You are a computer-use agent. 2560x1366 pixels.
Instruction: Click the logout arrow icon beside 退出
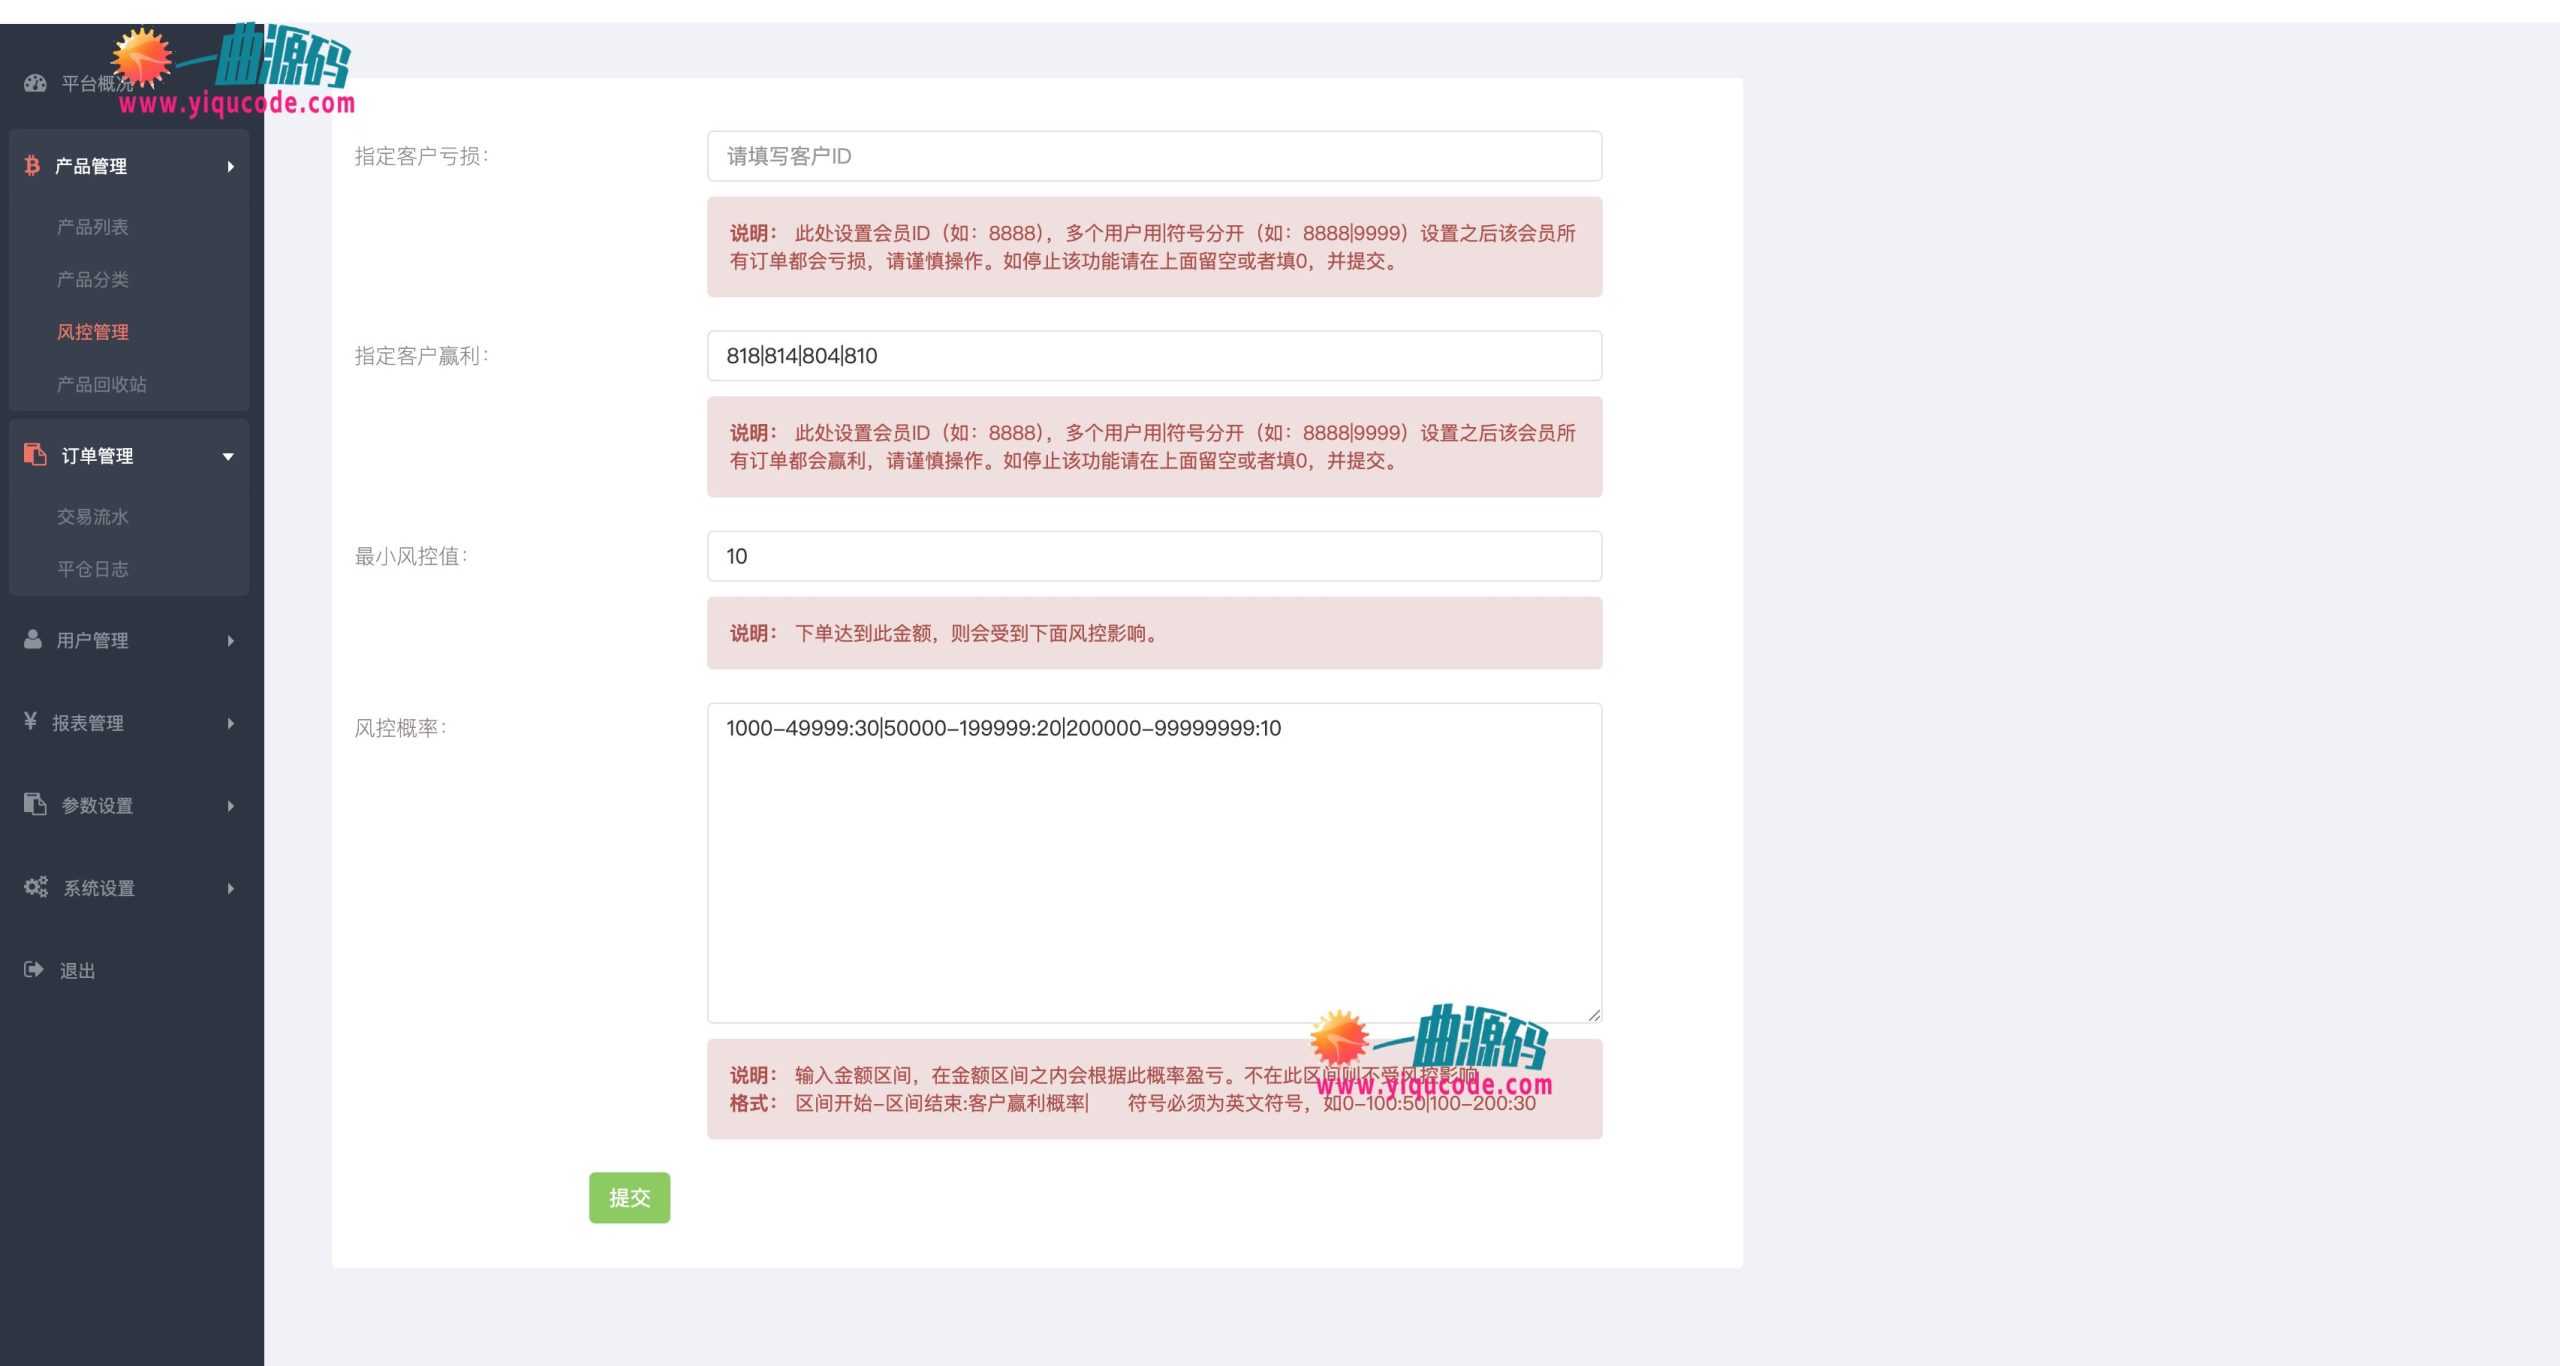[33, 969]
